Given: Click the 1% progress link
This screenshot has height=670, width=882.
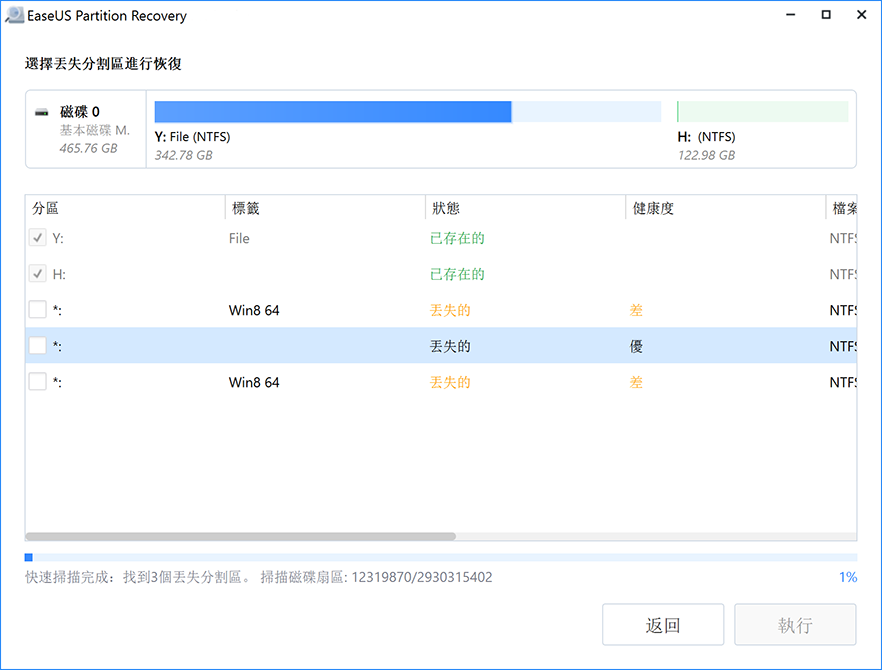Looking at the screenshot, I should pyautogui.click(x=848, y=576).
